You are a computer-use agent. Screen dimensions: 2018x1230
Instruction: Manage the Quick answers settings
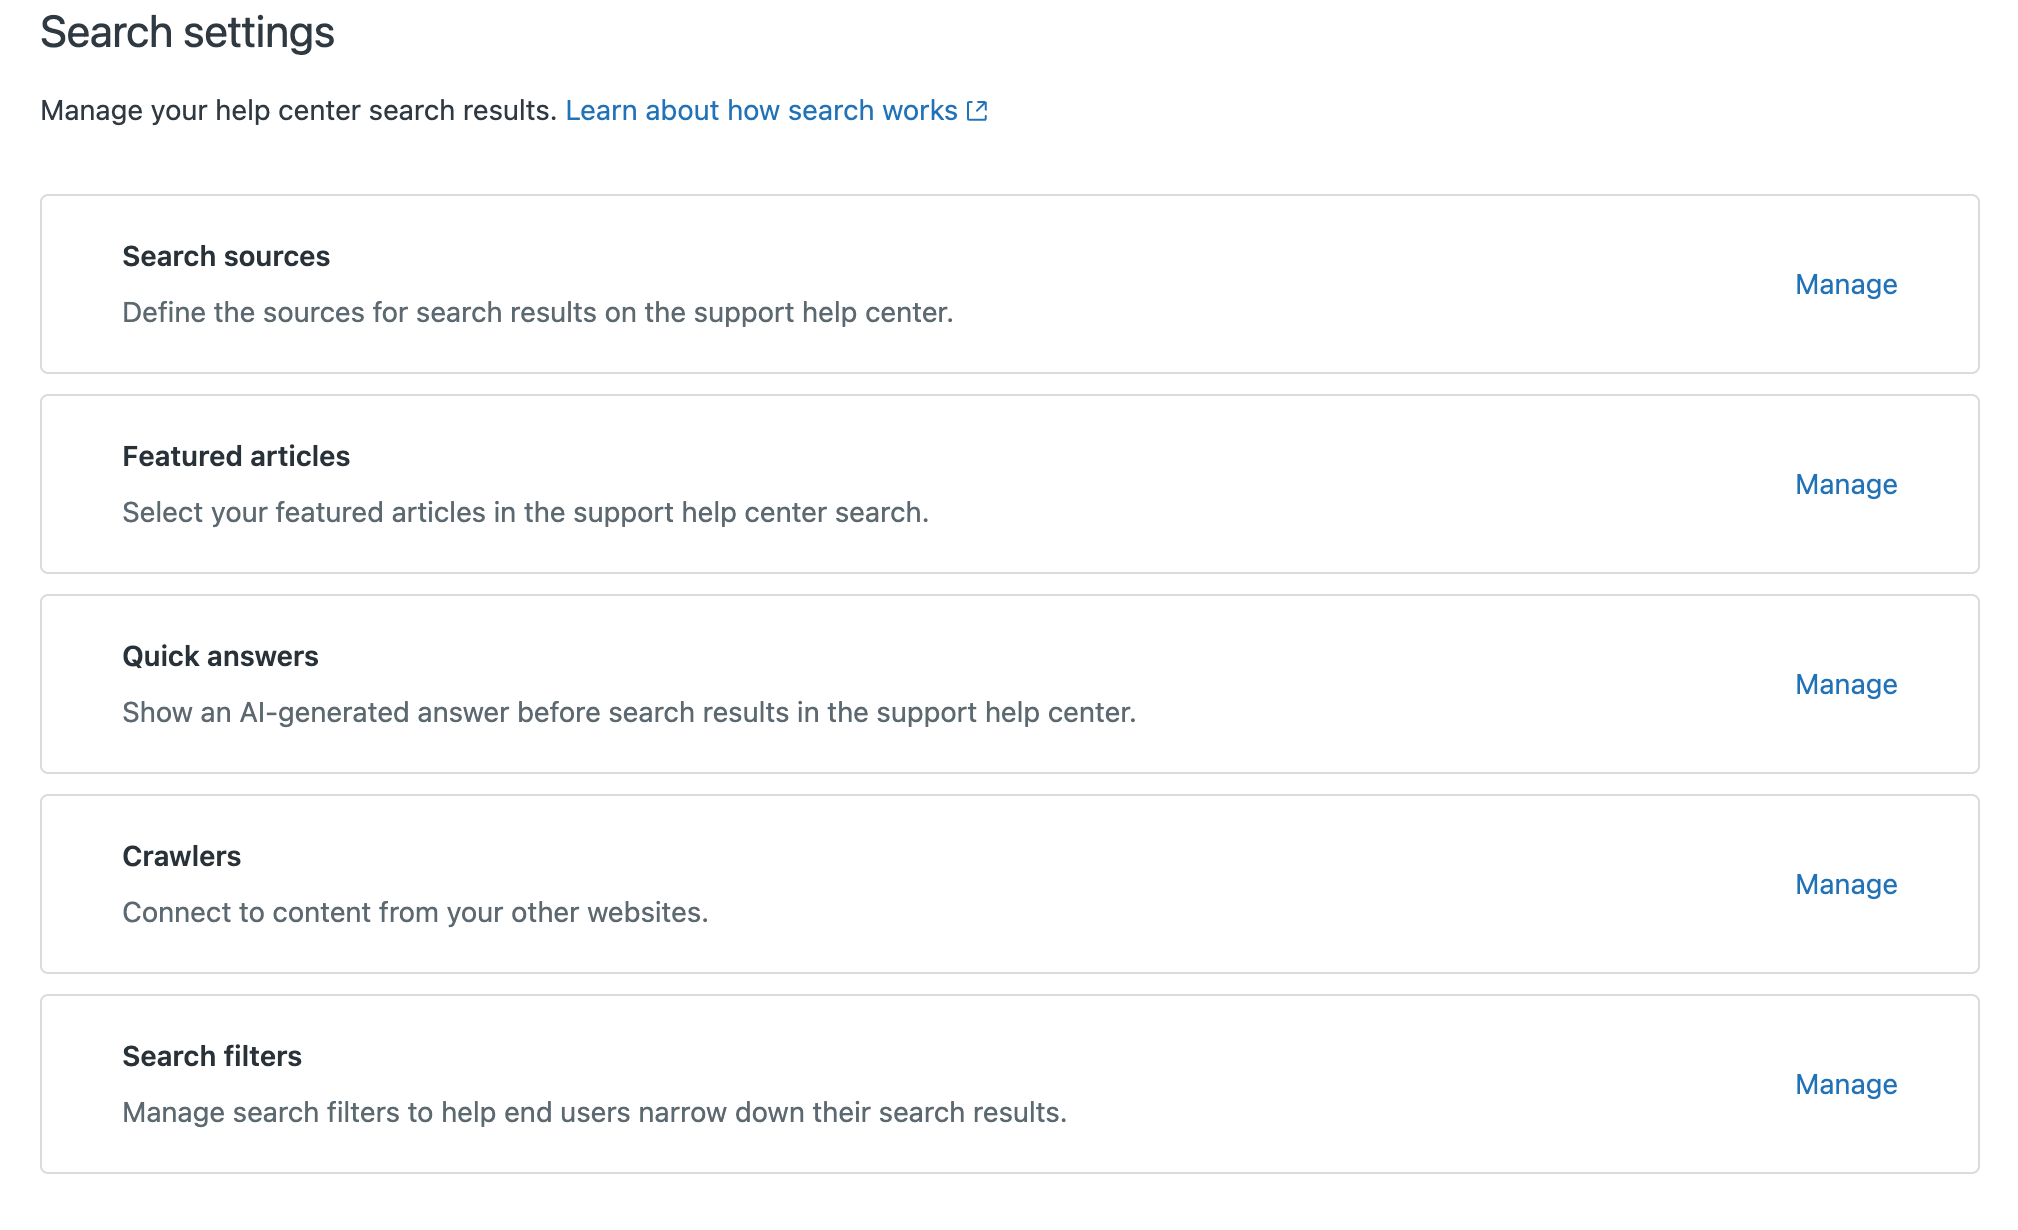pos(1845,685)
